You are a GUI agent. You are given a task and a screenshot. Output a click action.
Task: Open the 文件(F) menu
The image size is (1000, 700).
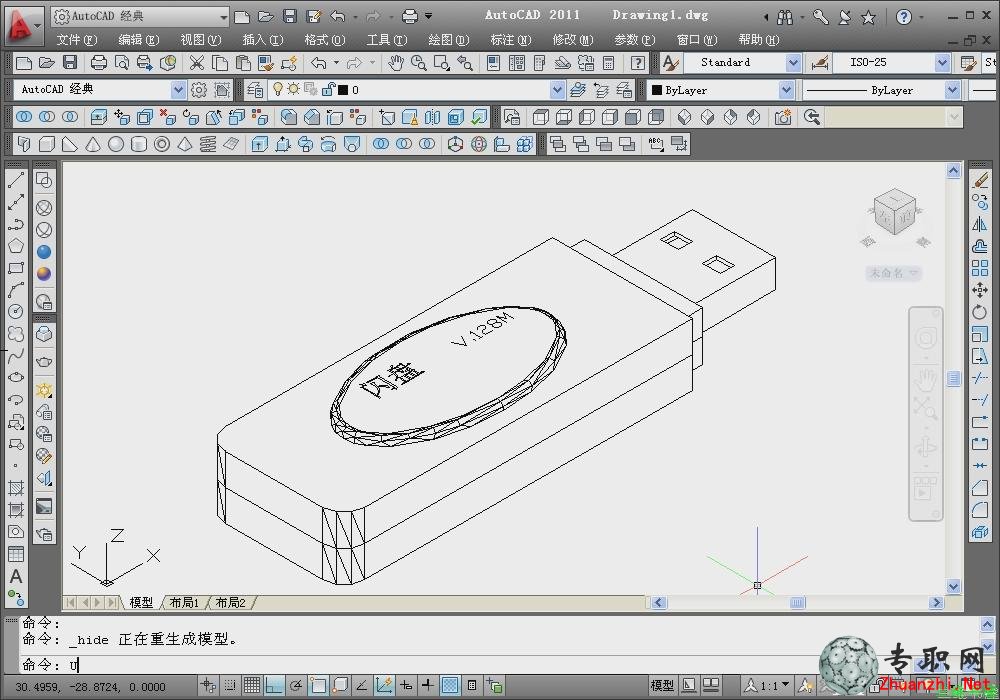click(77, 40)
